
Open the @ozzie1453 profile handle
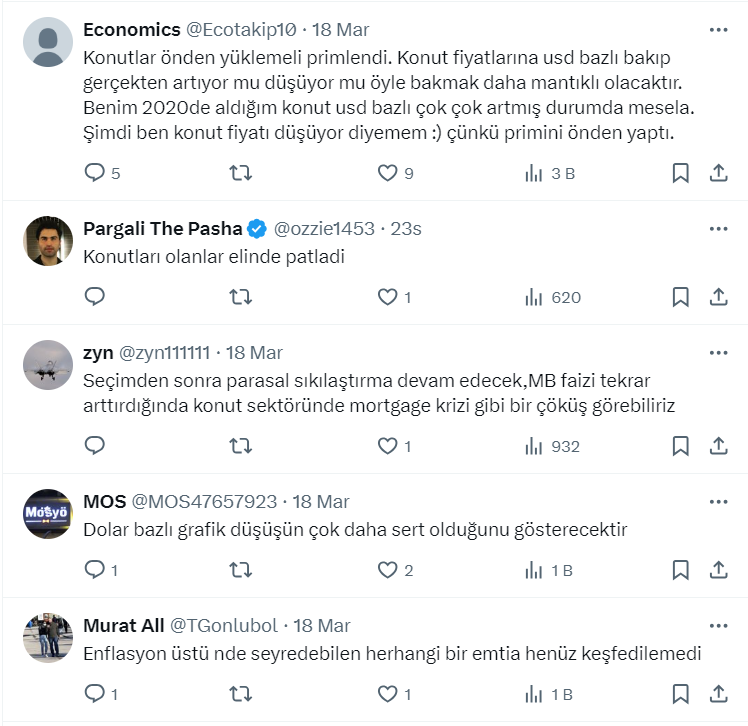(x=324, y=229)
